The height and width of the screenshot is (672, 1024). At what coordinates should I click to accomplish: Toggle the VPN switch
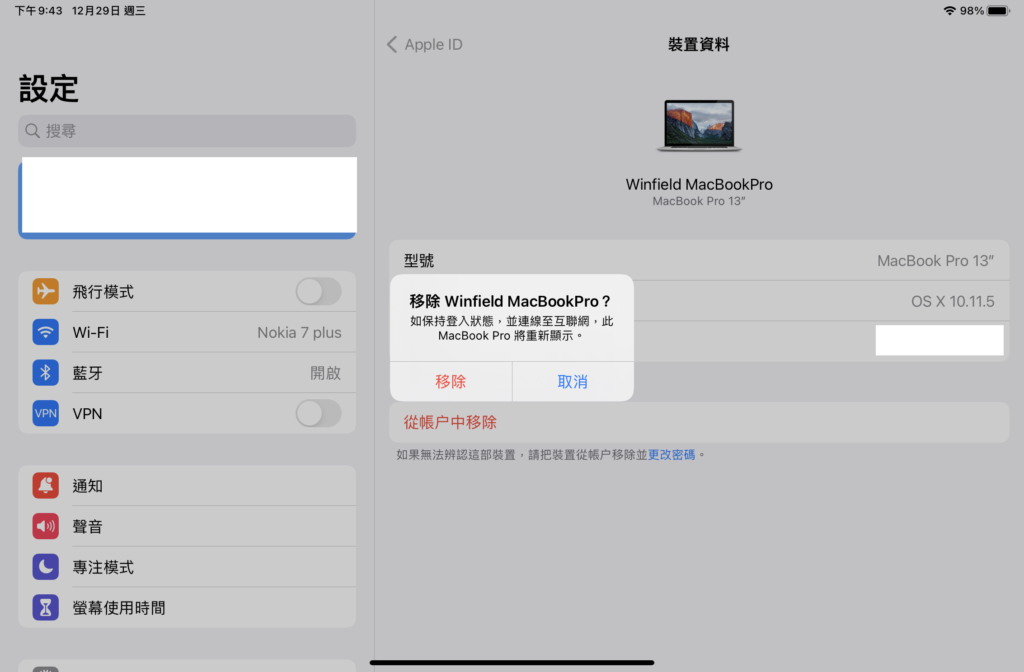[318, 413]
